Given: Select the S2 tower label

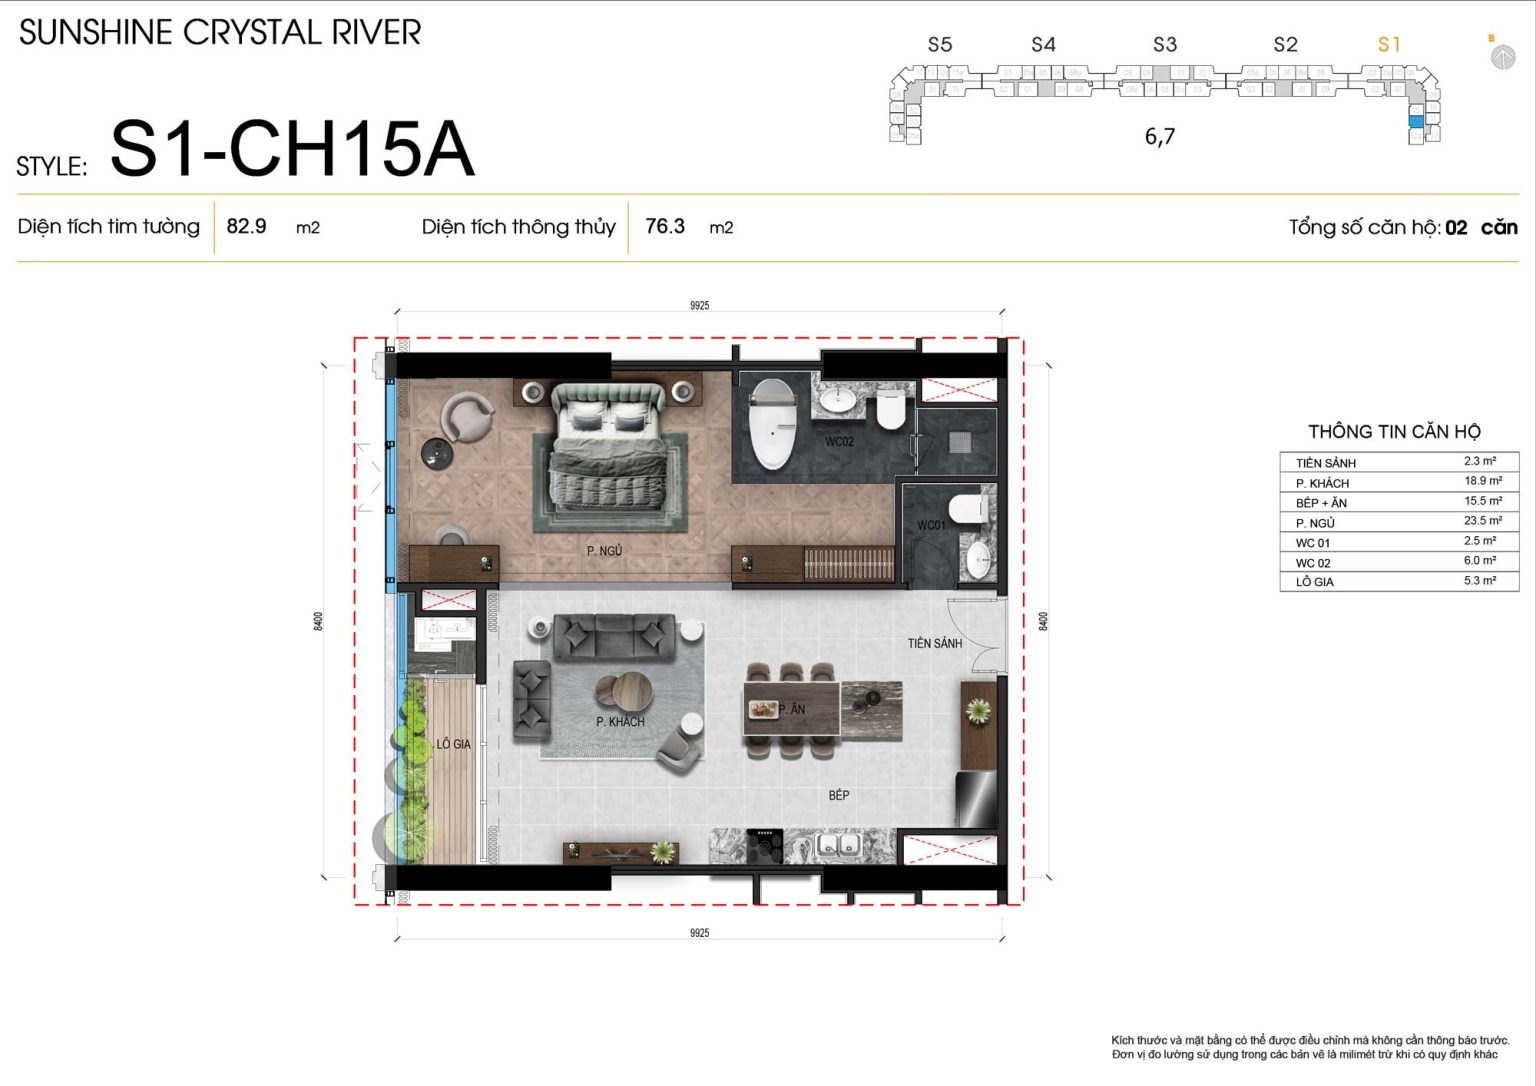Looking at the screenshot, I should click(1286, 44).
